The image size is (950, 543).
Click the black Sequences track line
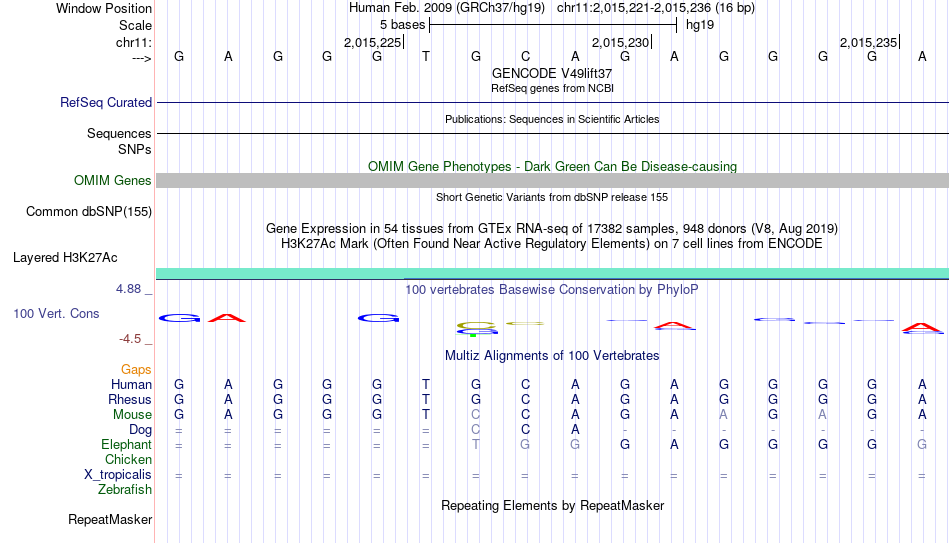click(x=553, y=133)
